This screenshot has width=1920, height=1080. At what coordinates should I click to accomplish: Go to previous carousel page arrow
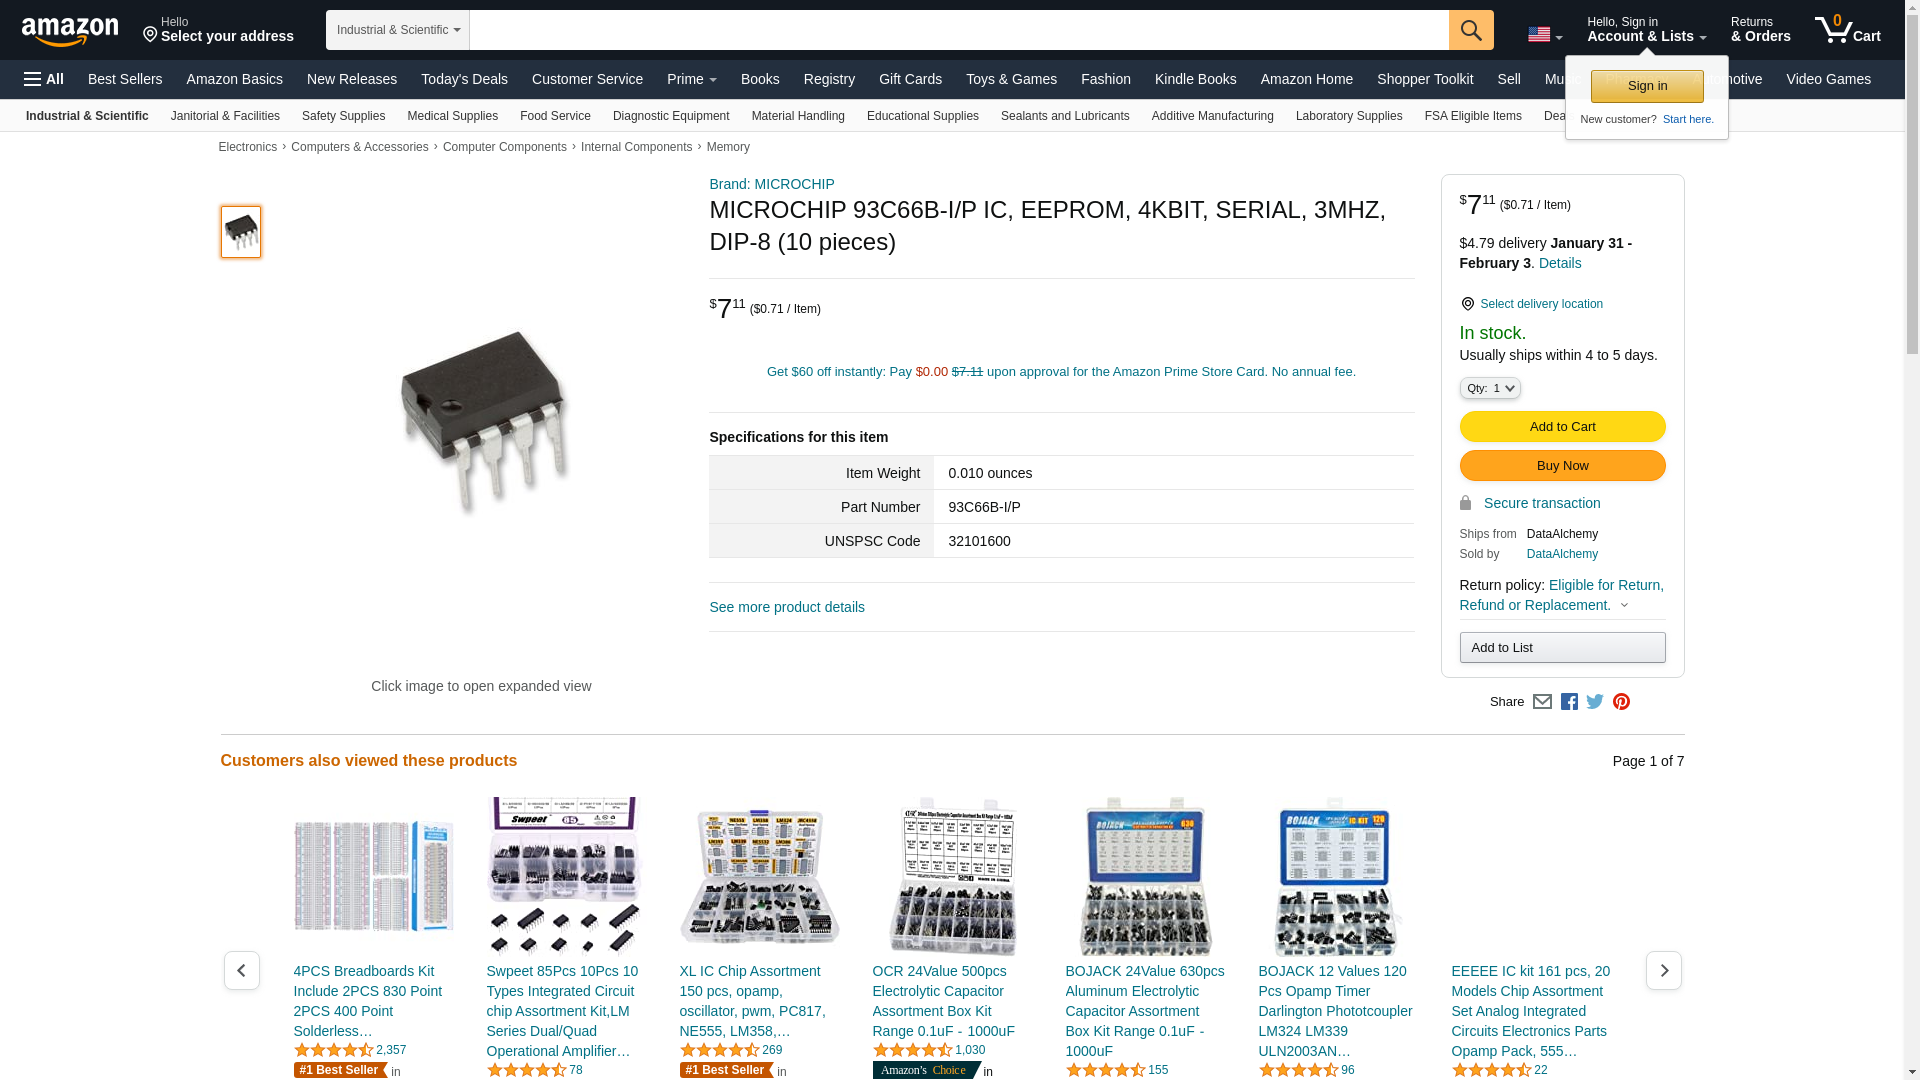pyautogui.click(x=242, y=970)
